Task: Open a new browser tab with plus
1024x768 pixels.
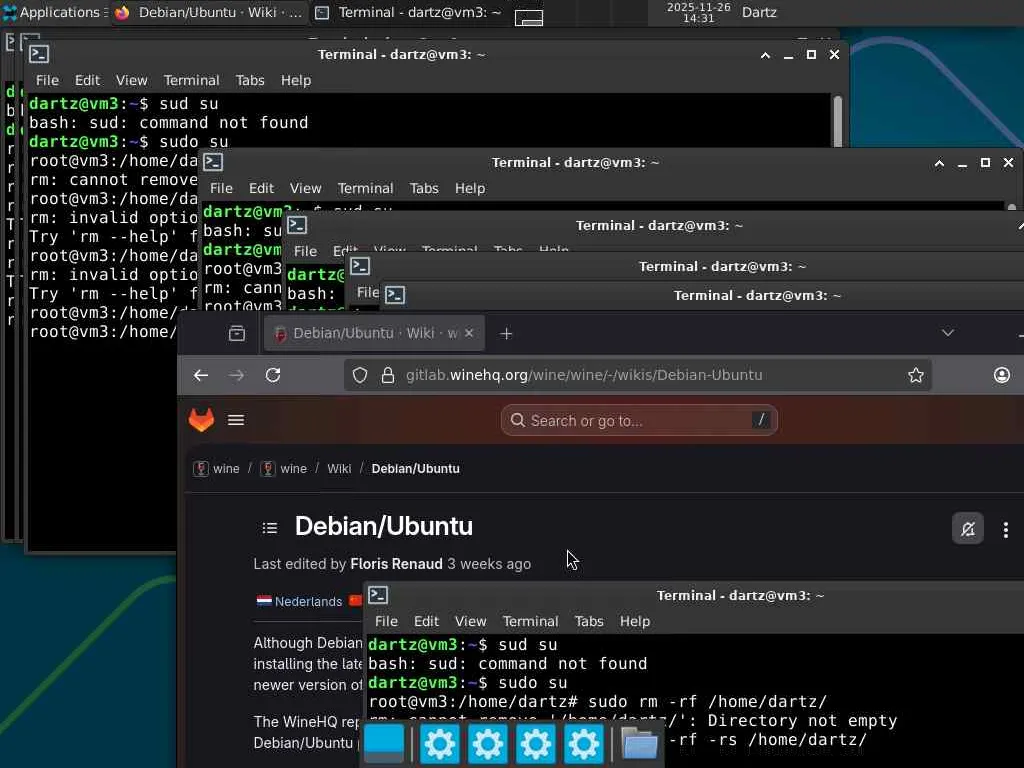Action: coord(506,334)
